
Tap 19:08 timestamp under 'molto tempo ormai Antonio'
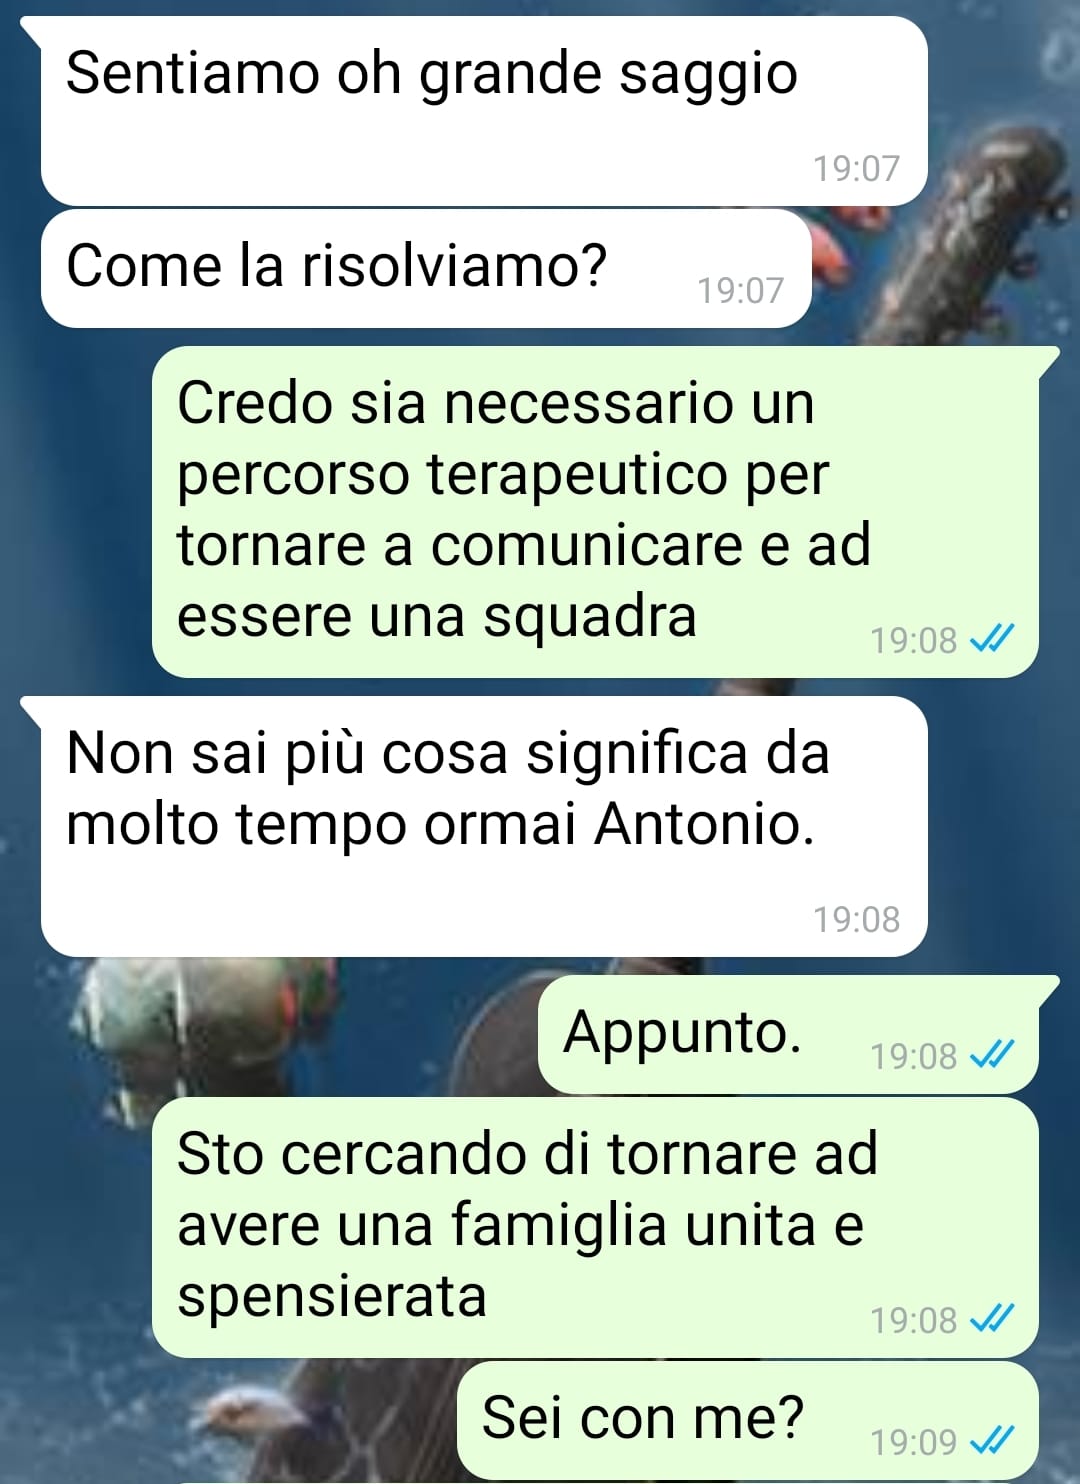click(x=856, y=919)
